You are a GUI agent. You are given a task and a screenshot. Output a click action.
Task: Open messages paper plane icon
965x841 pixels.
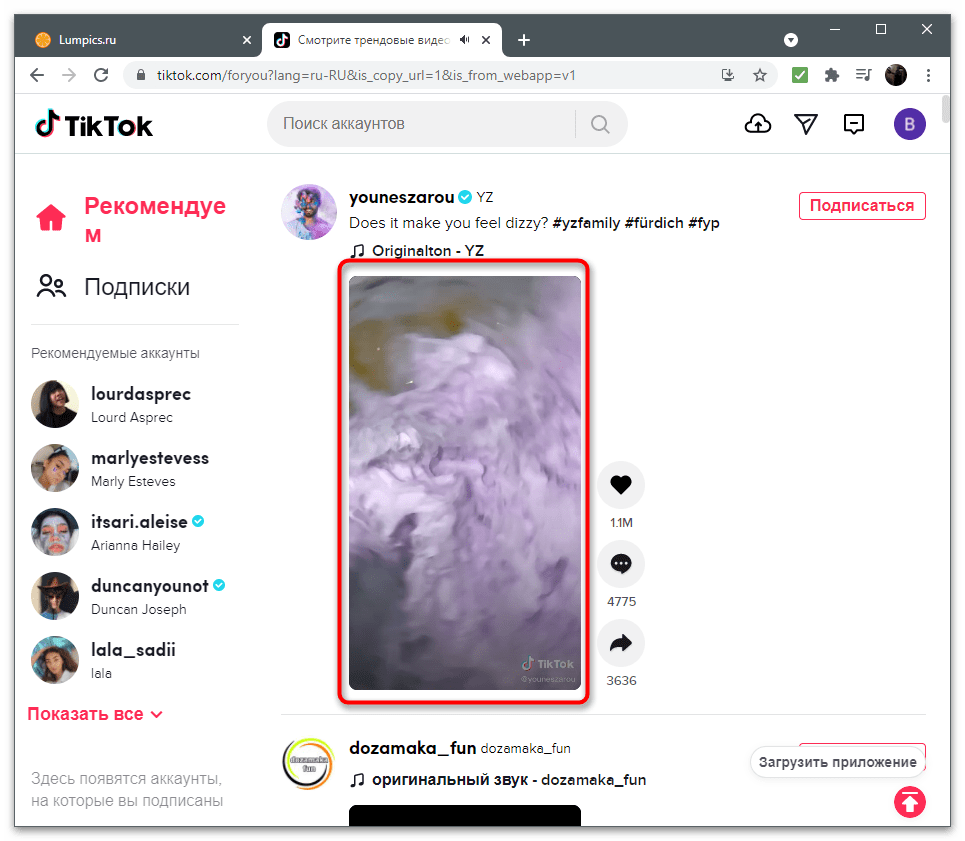tap(806, 124)
